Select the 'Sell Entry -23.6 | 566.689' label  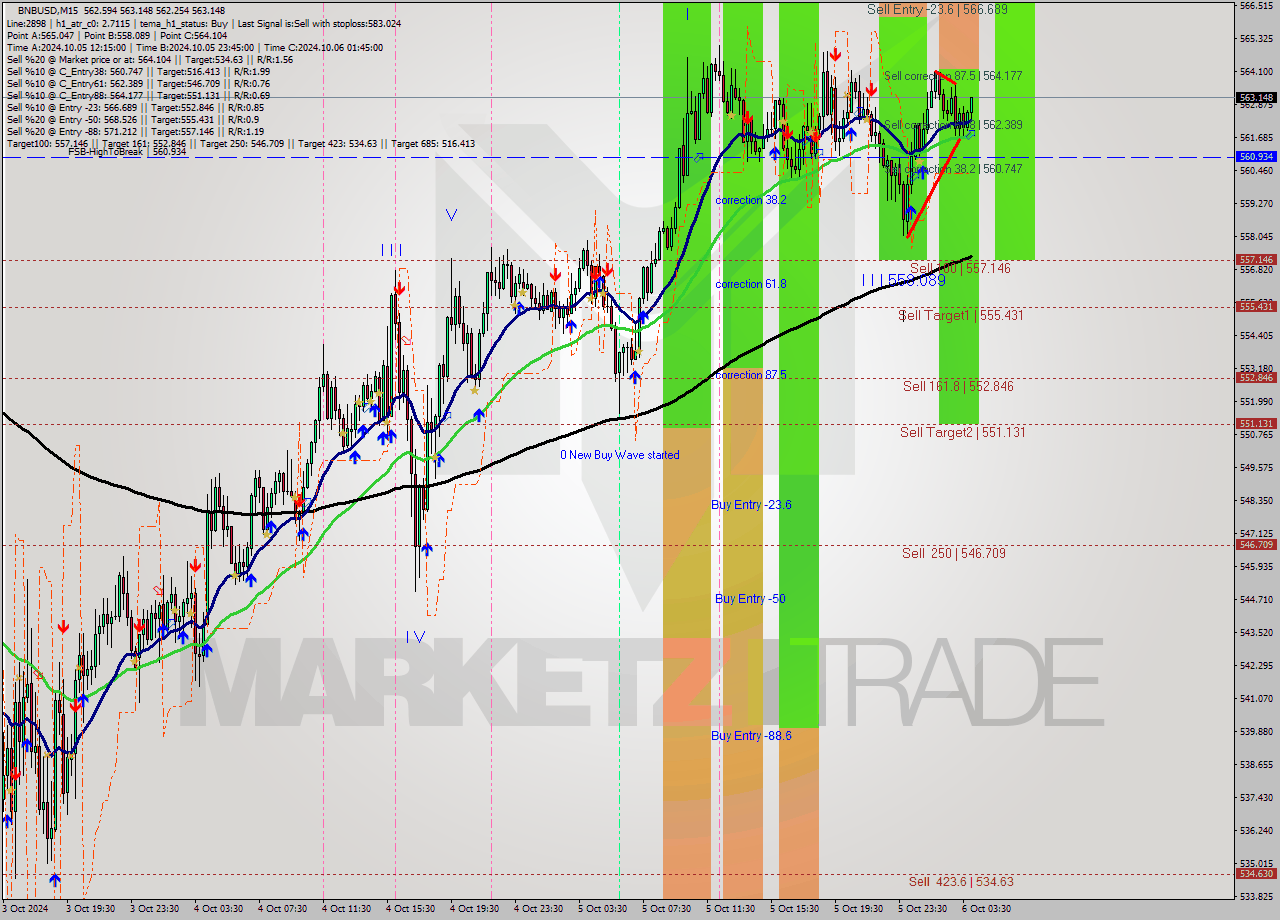click(x=937, y=9)
